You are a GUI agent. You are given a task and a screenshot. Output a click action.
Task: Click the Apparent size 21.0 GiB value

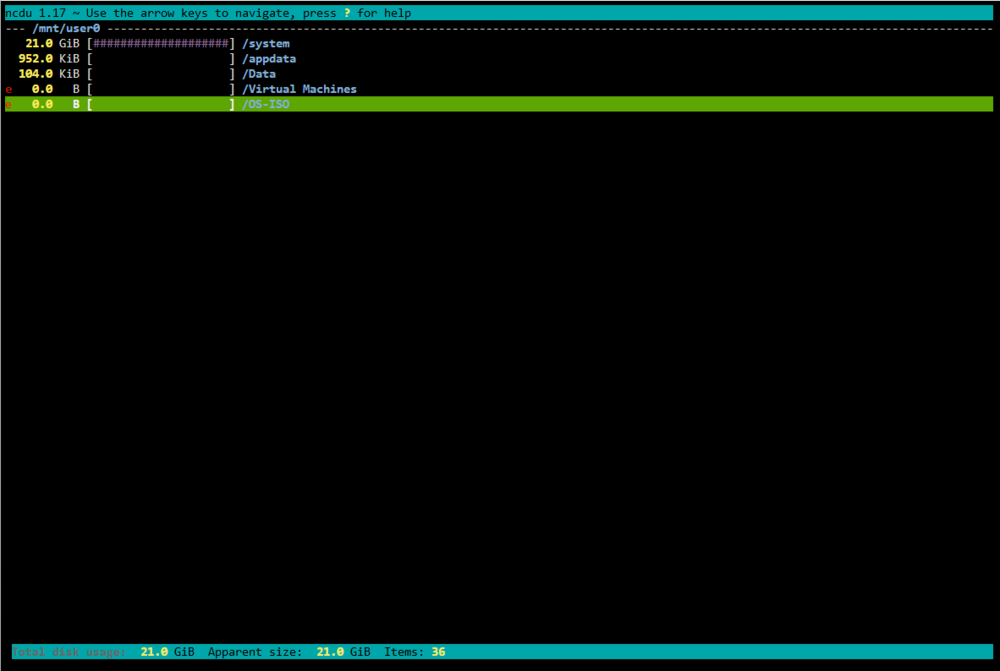[x=343, y=652]
